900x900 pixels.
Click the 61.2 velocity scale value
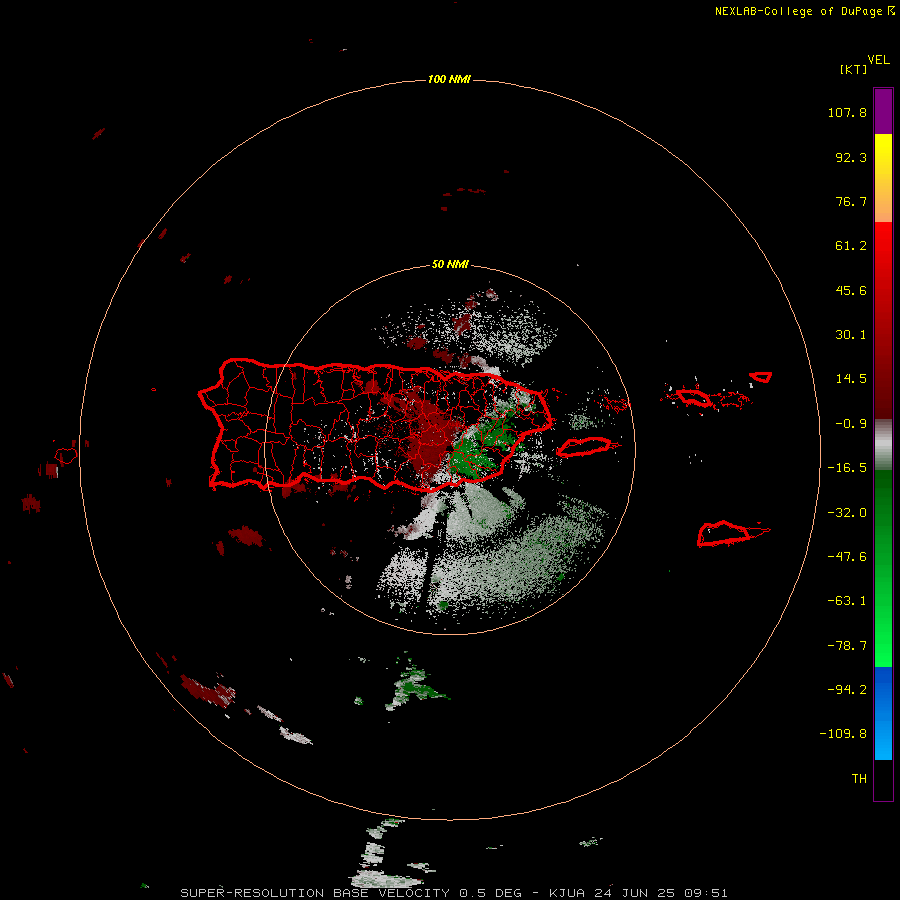[x=851, y=246]
